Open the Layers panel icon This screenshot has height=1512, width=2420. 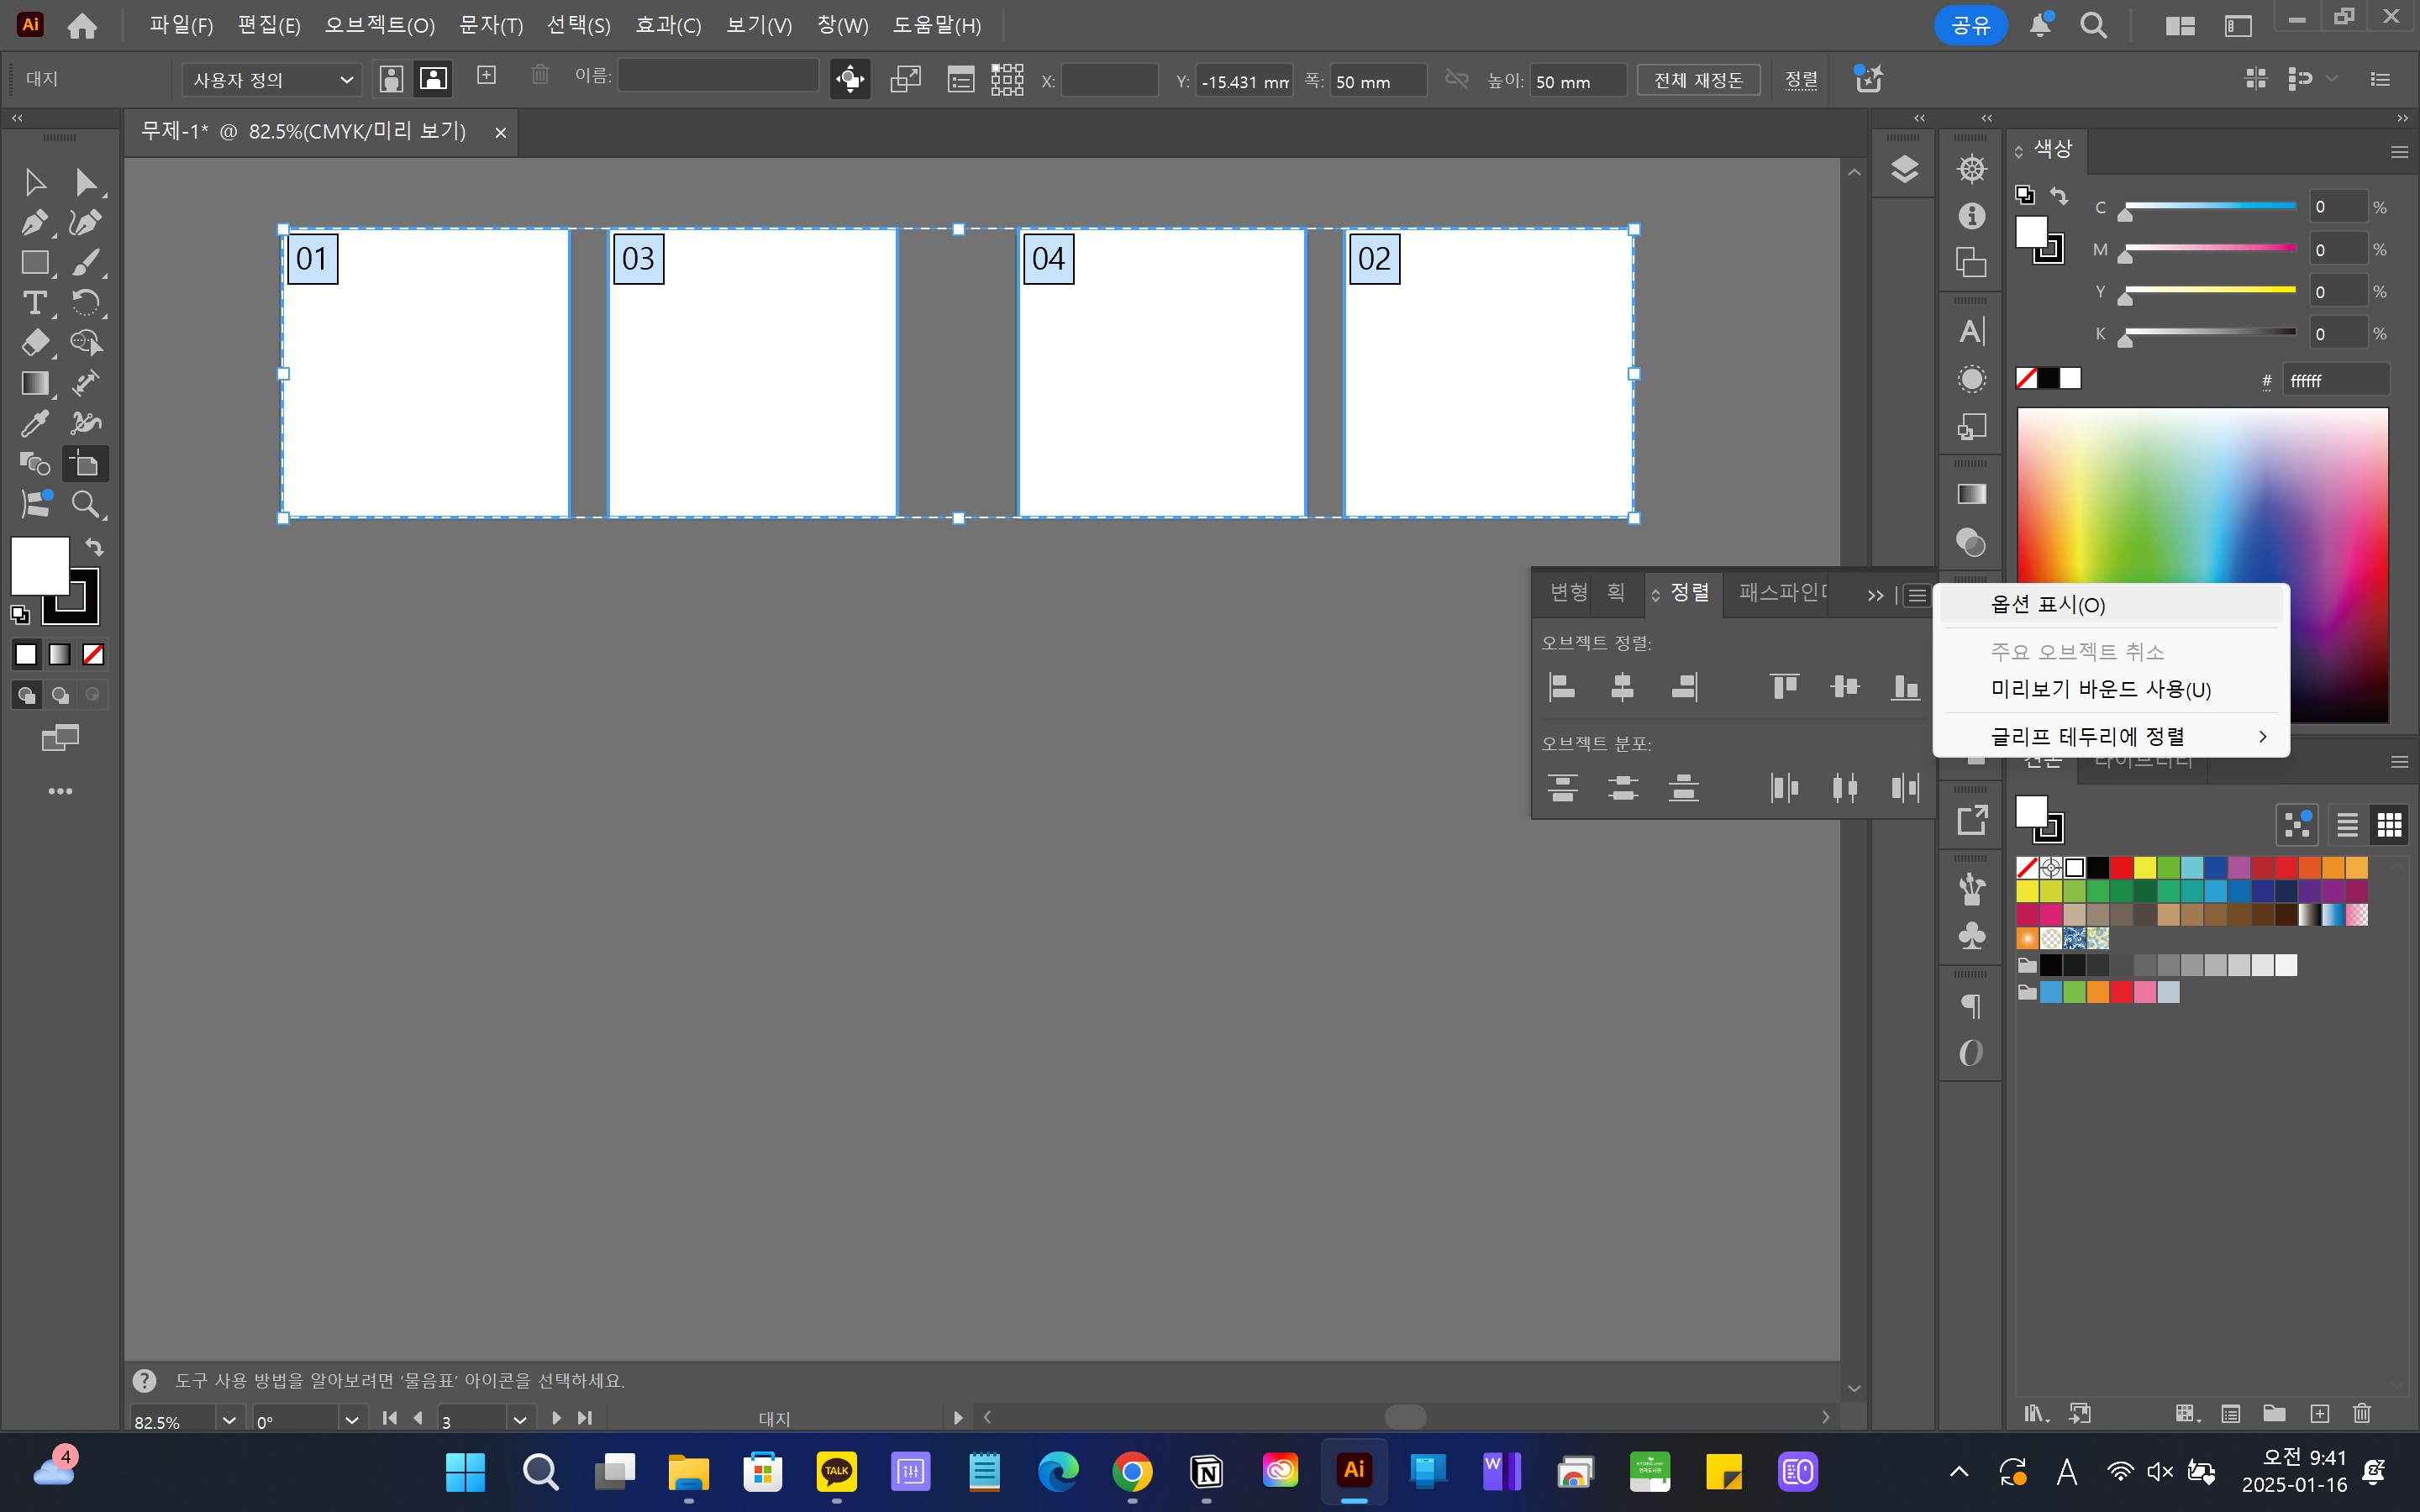[1904, 169]
